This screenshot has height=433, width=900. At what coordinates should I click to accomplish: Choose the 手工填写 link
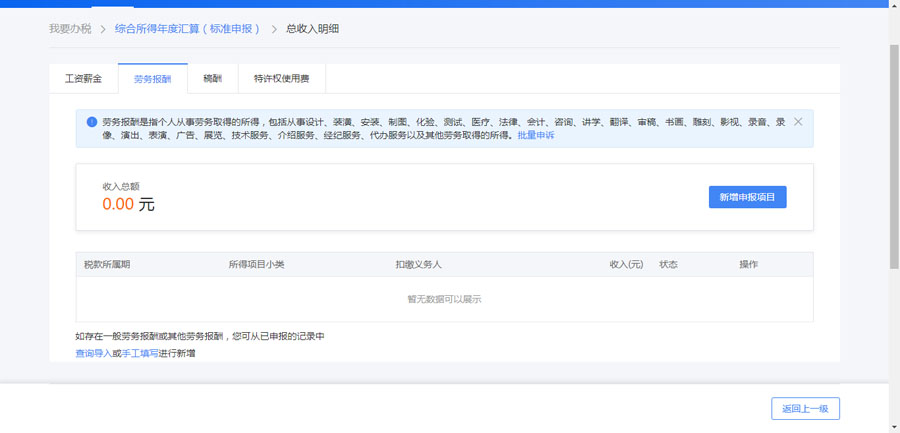(139, 354)
